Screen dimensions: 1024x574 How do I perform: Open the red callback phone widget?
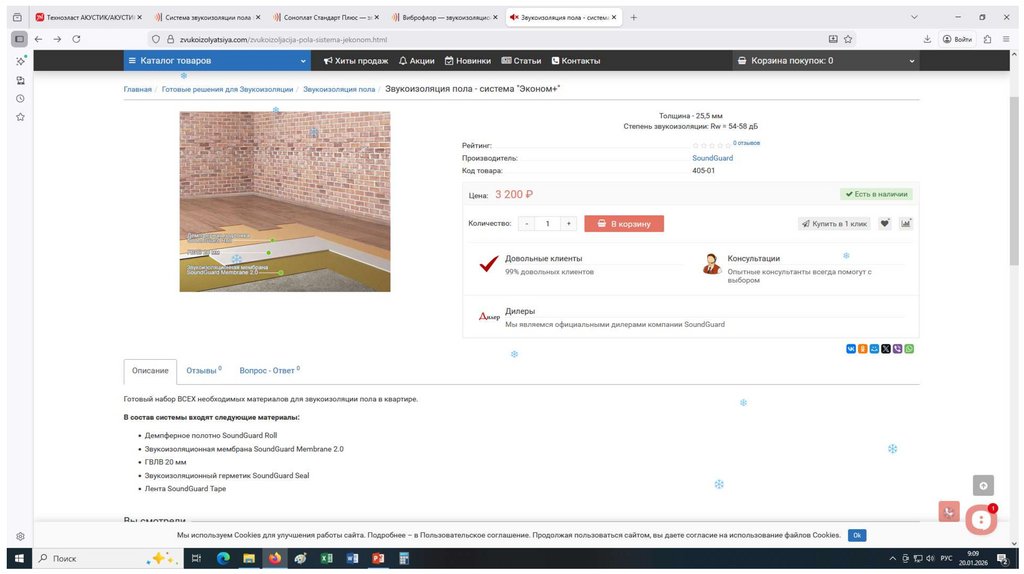(x=950, y=511)
